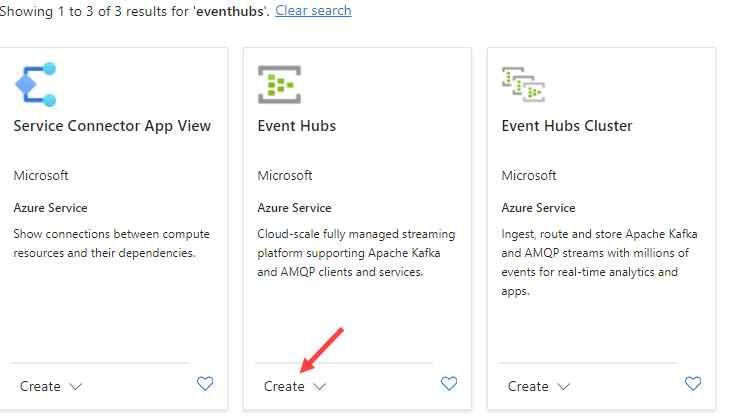The image size is (730, 419).
Task: Create an Event Hubs Cluster
Action: (x=528, y=386)
